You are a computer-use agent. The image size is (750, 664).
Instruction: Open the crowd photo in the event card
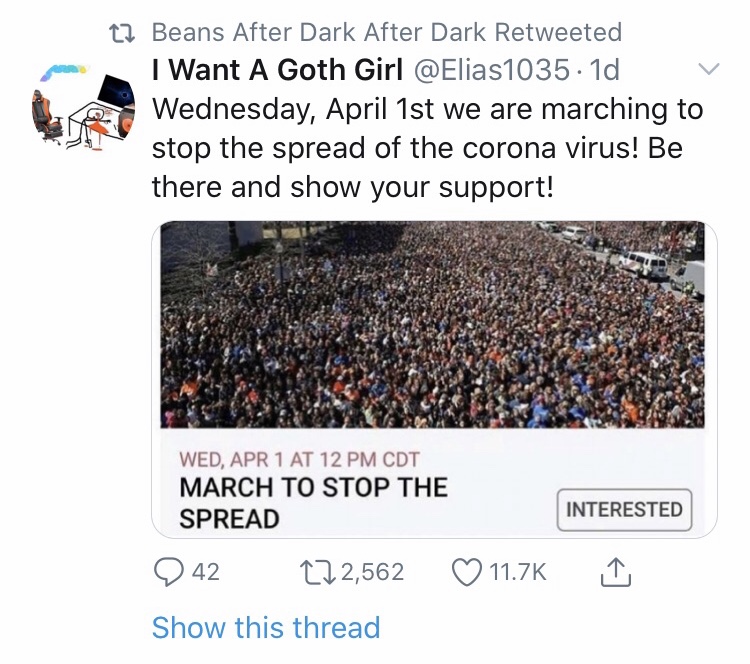coord(433,325)
